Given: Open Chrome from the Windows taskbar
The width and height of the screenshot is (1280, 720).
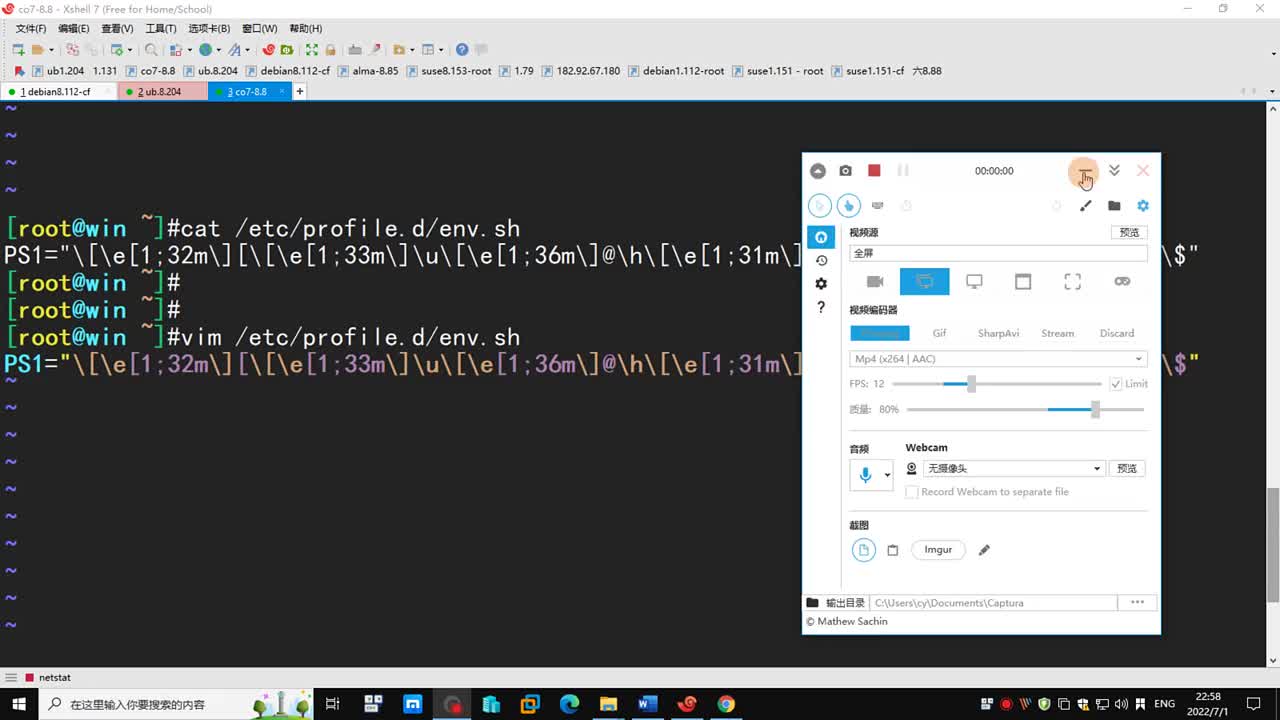Looking at the screenshot, I should 726,704.
